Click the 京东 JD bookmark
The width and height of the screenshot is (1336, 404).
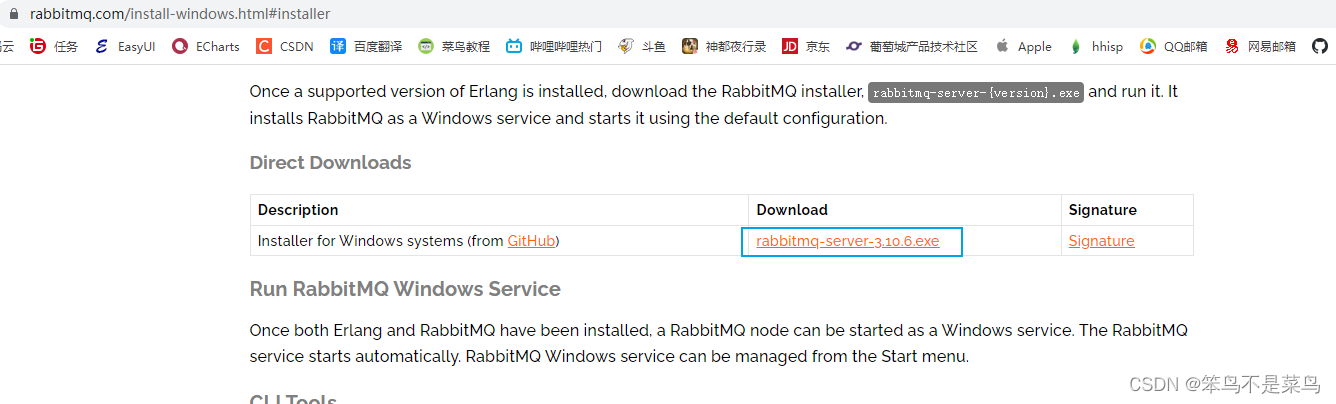806,46
